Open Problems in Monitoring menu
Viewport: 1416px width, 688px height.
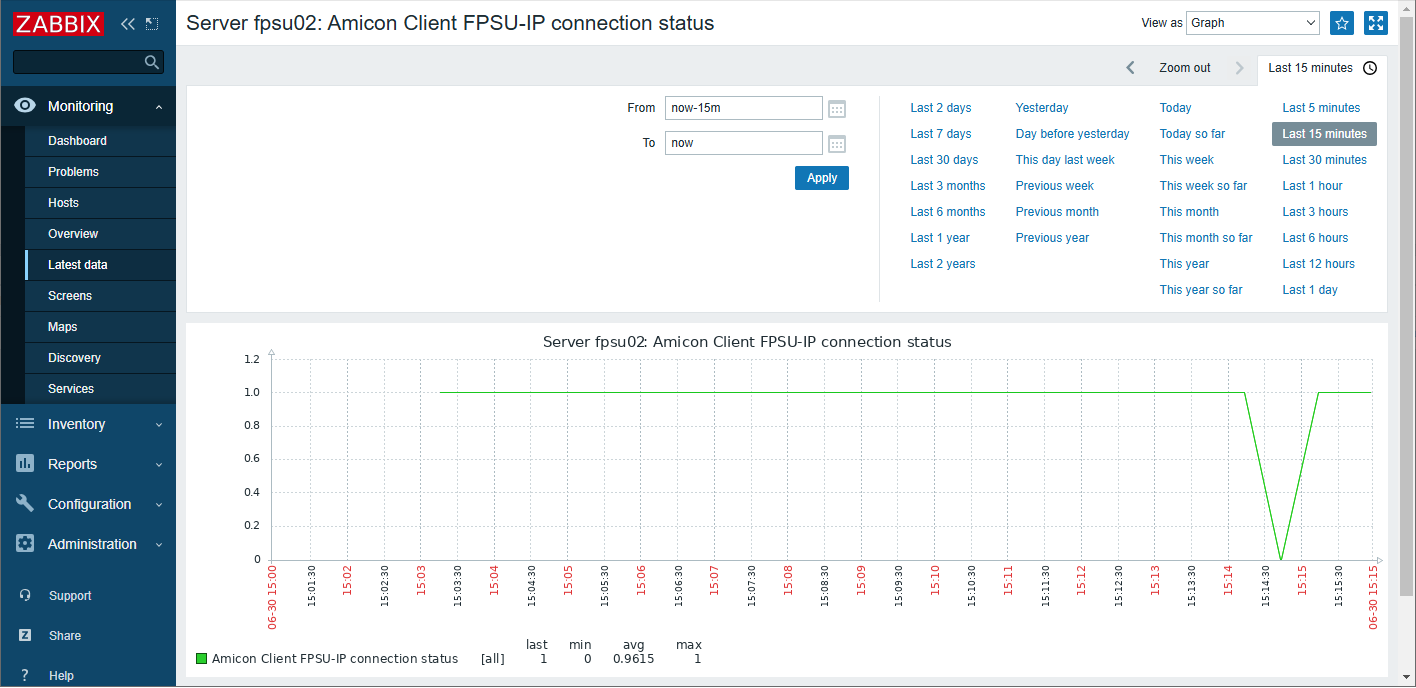pyautogui.click(x=100, y=172)
